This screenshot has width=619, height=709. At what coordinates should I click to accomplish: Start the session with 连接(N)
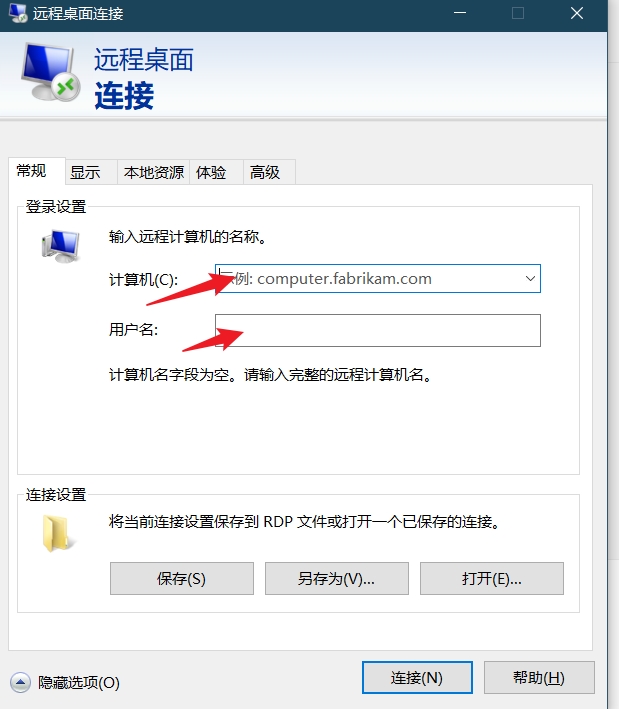pyautogui.click(x=417, y=677)
